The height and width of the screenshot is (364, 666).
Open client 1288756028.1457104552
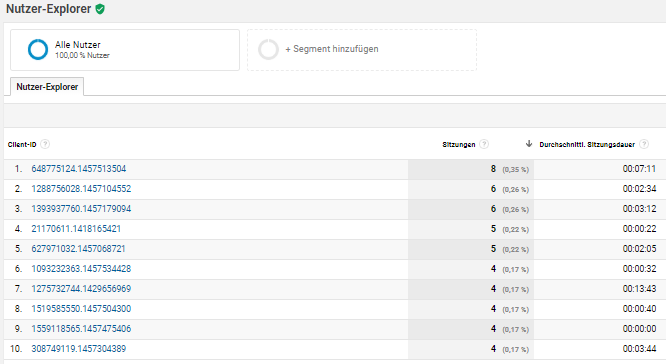[x=81, y=189]
